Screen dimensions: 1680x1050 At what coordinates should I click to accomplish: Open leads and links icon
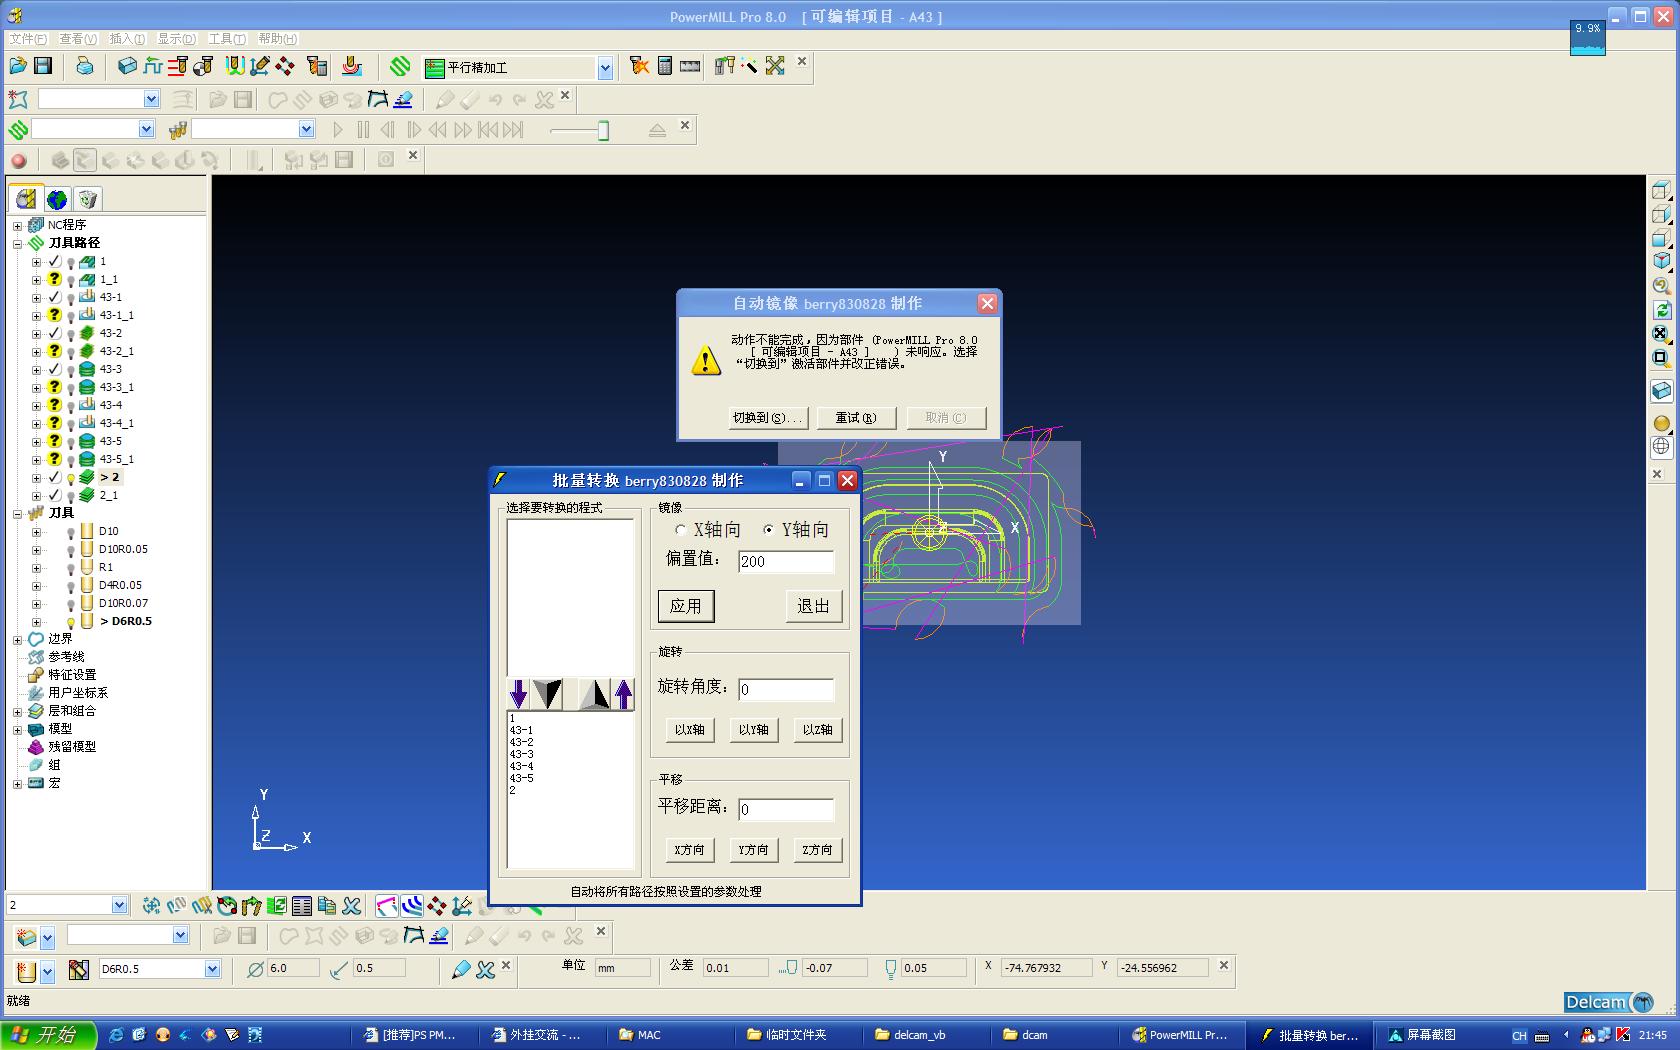235,66
